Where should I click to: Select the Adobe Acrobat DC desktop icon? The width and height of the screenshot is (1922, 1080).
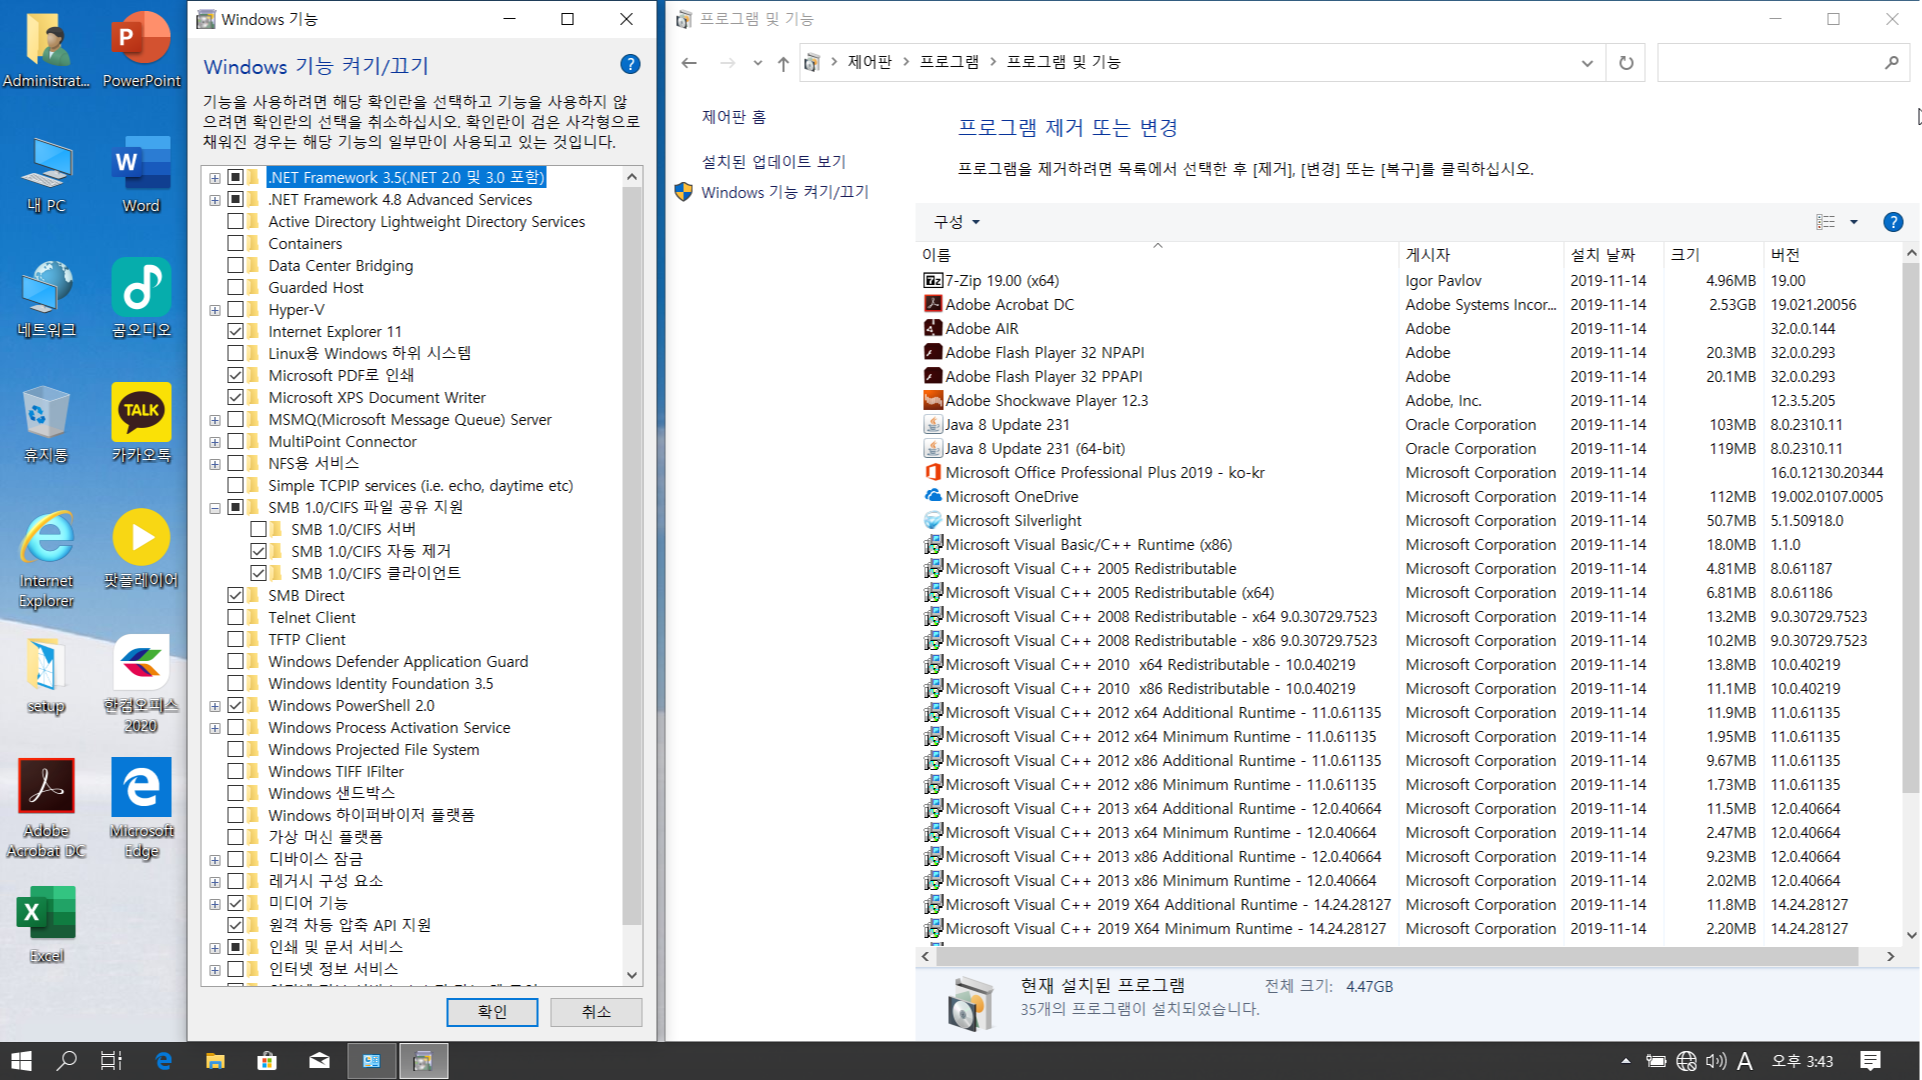(46, 808)
